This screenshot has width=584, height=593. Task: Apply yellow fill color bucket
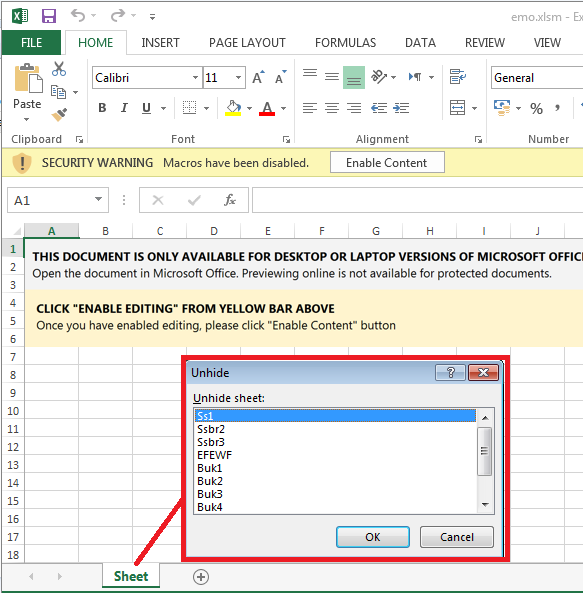coord(233,108)
